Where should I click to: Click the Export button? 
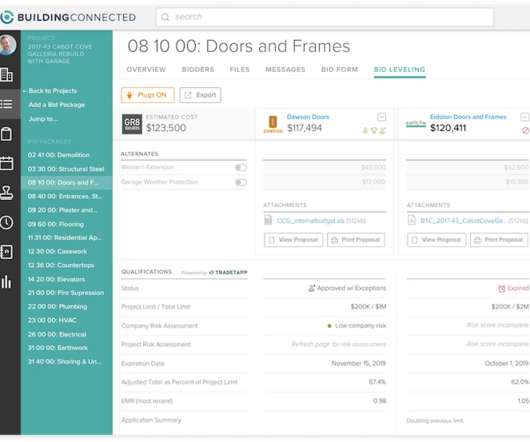[x=200, y=95]
